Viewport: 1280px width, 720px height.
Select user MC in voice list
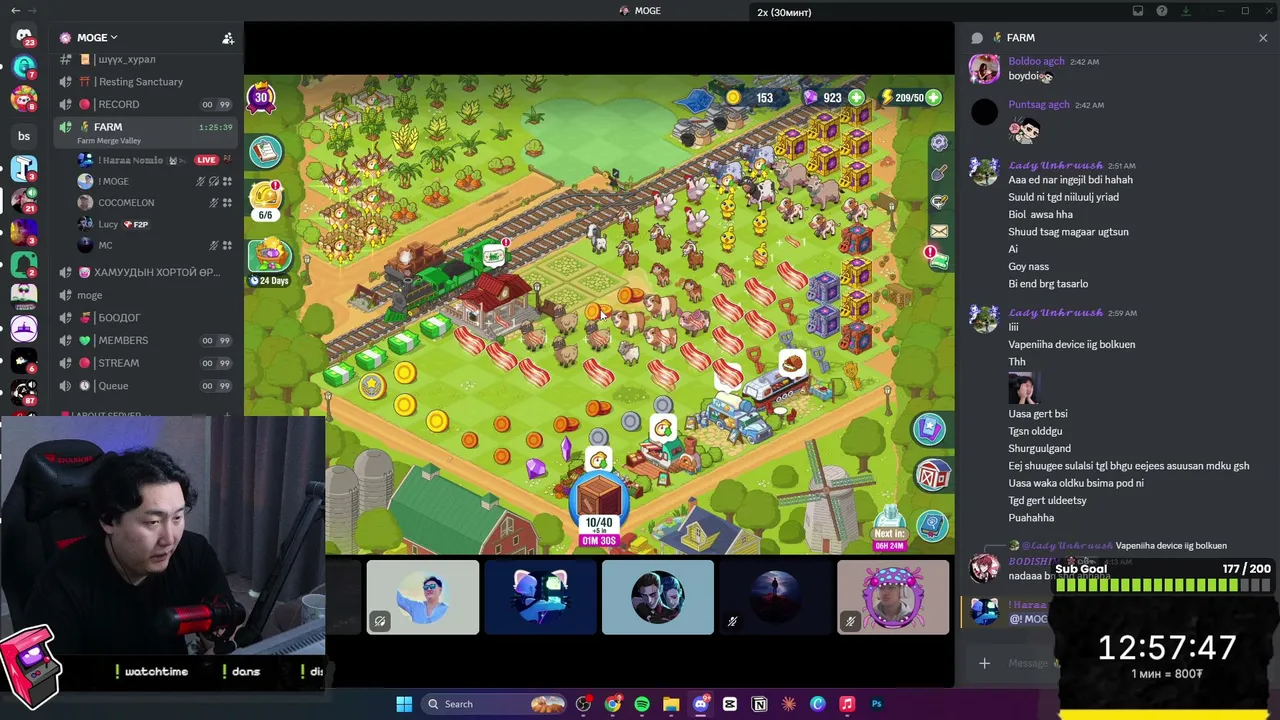105,245
